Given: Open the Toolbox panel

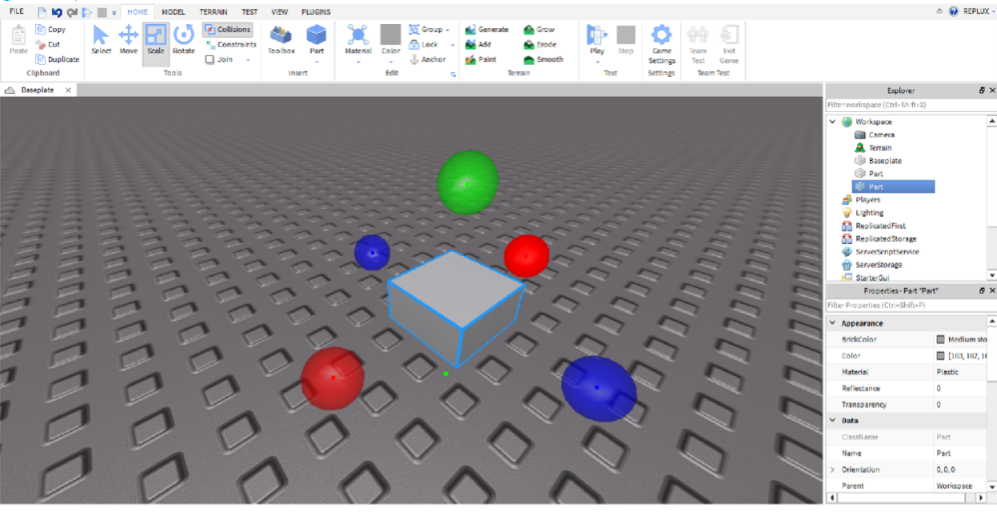Looking at the screenshot, I should (281, 40).
